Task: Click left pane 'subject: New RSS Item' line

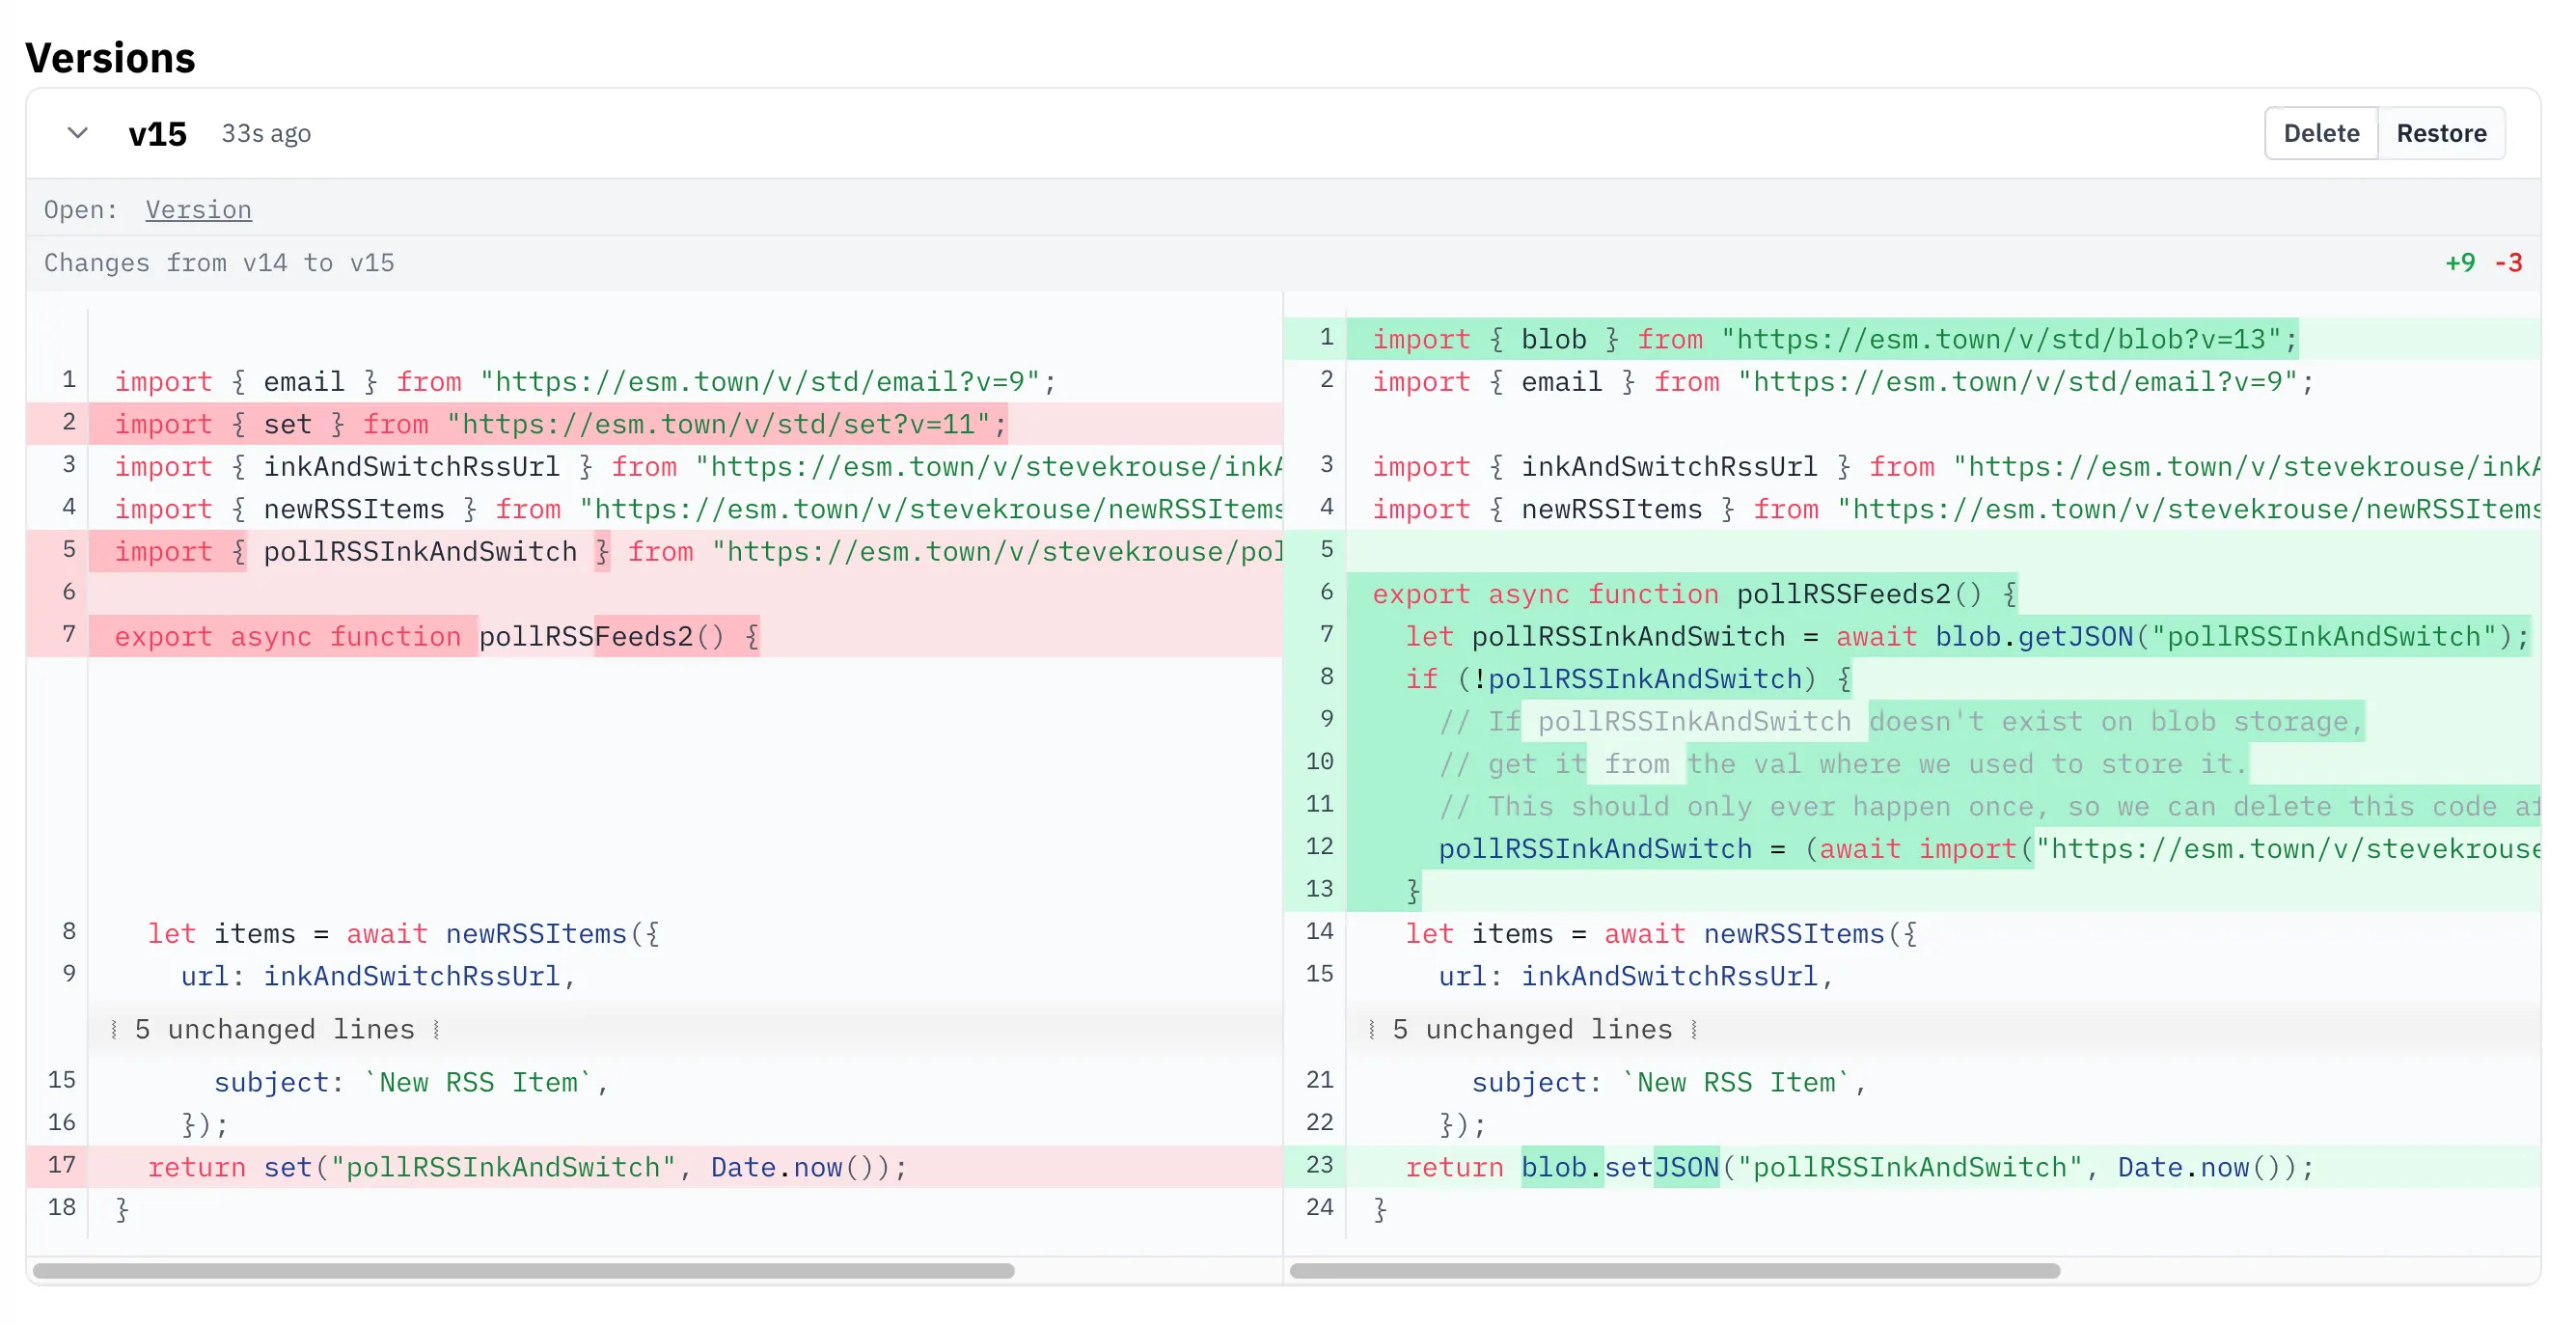Action: pyautogui.click(x=411, y=1082)
